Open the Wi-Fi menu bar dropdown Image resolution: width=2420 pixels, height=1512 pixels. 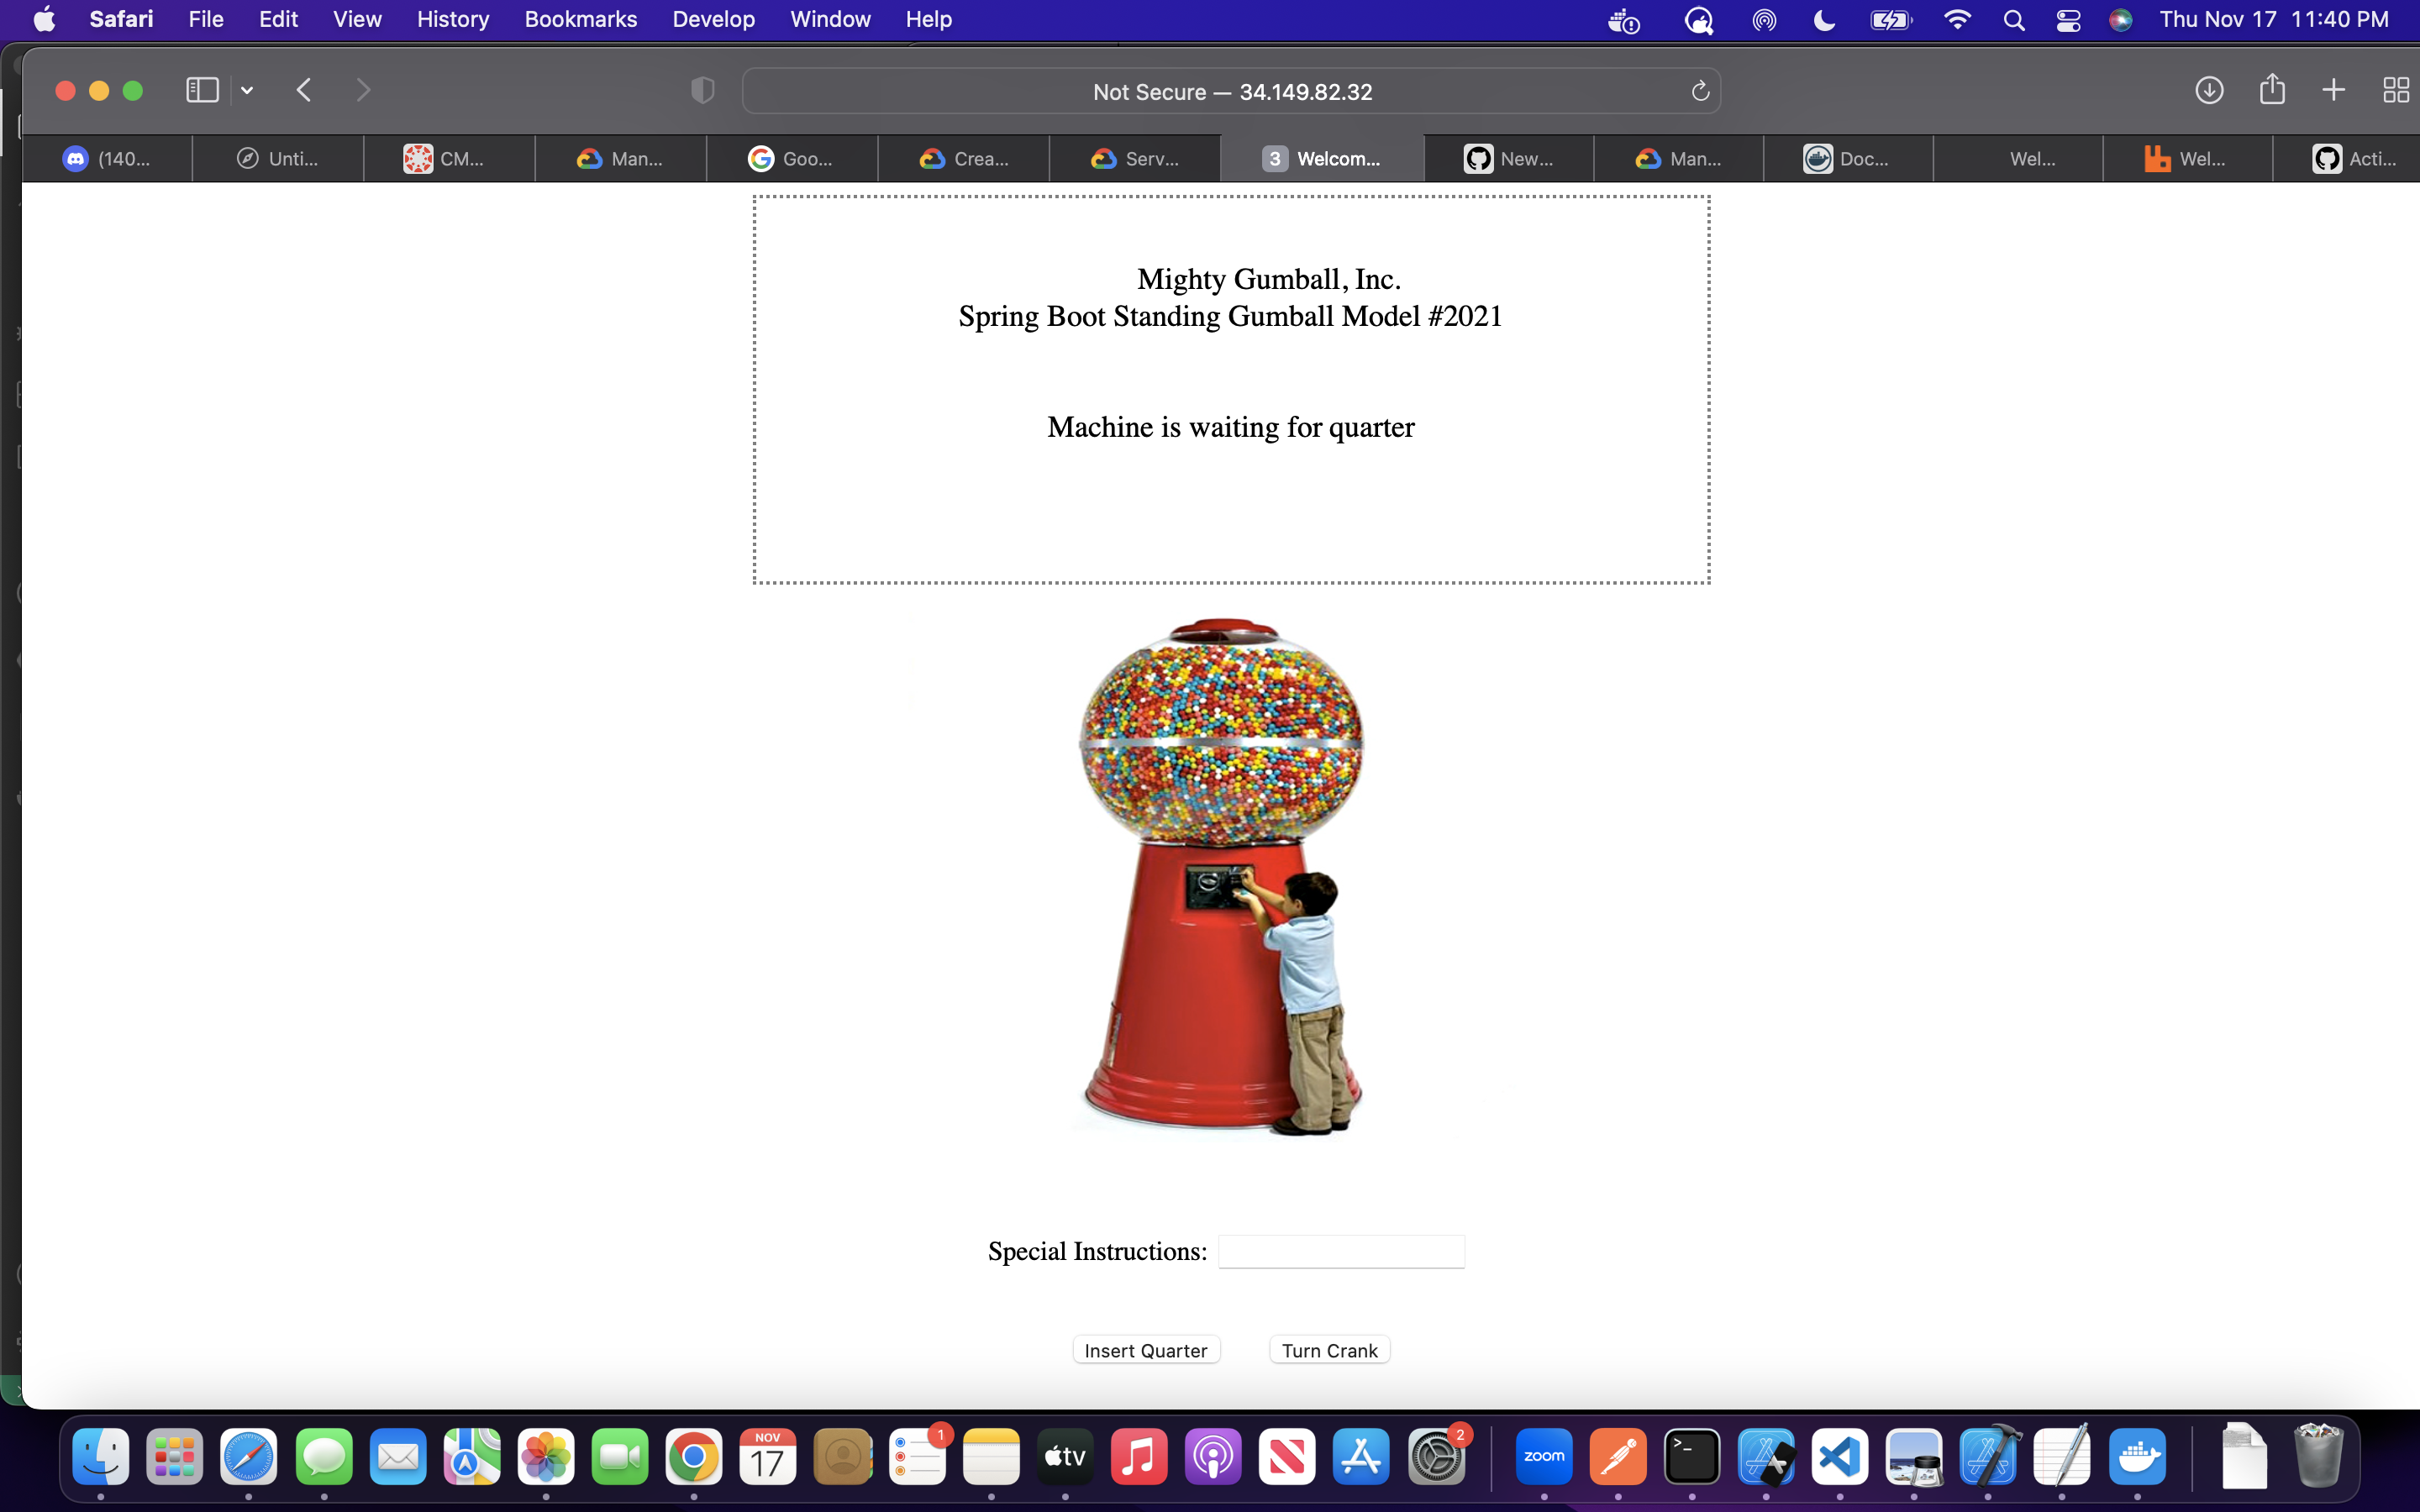1957,20
